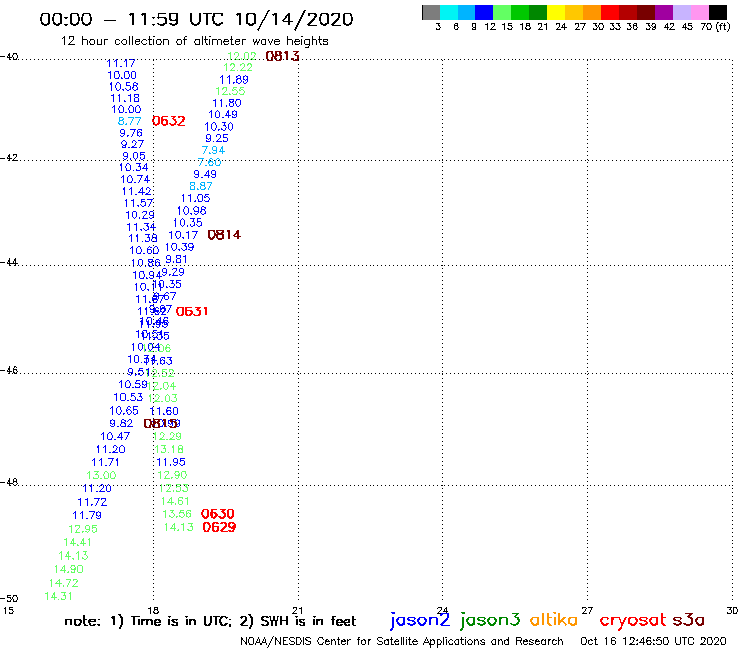Select the wave height value 11.89
The image size is (740, 650).
[x=234, y=80]
